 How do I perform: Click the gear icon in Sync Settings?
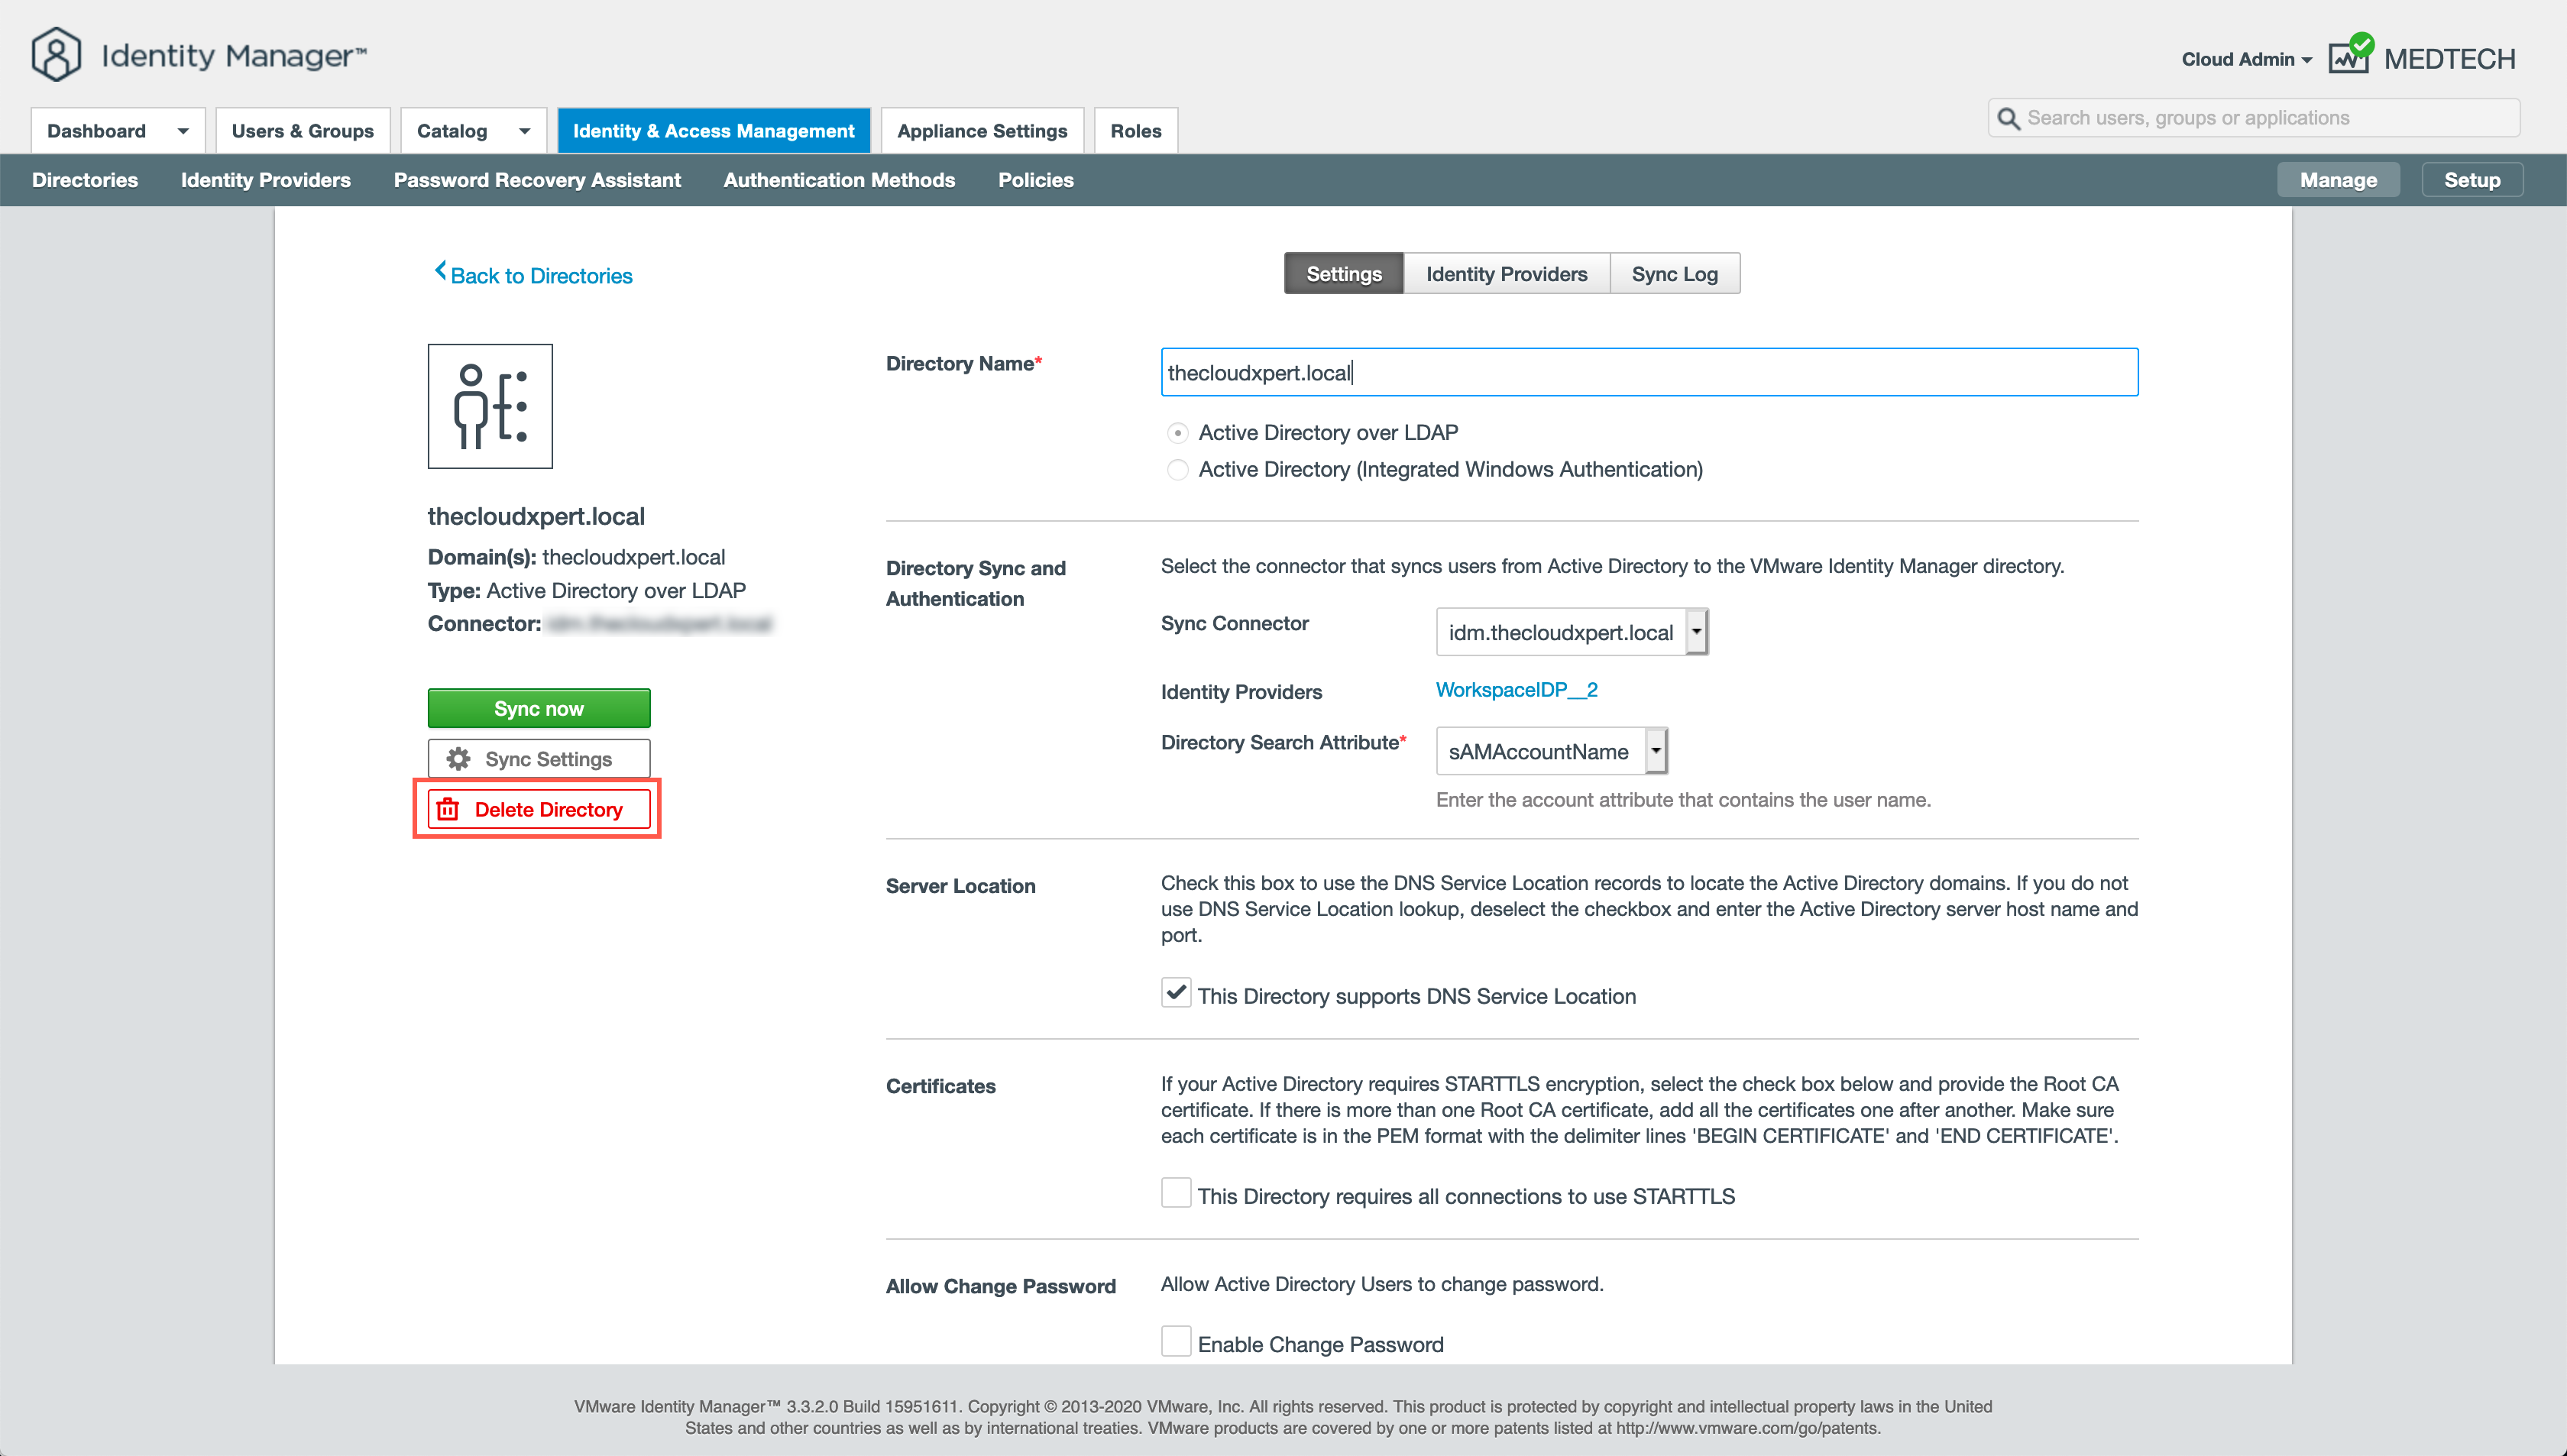[459, 759]
